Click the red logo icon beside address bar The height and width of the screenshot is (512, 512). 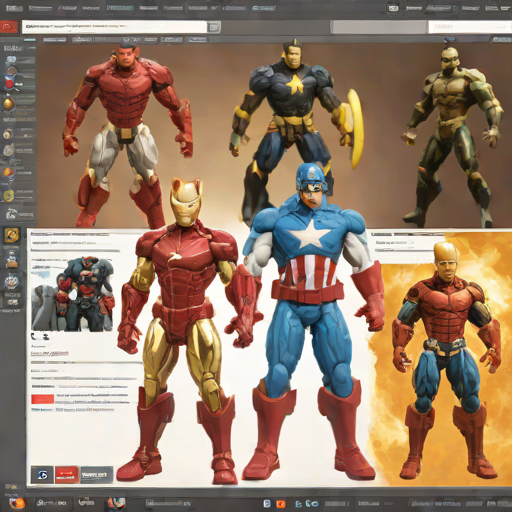(x=9, y=27)
